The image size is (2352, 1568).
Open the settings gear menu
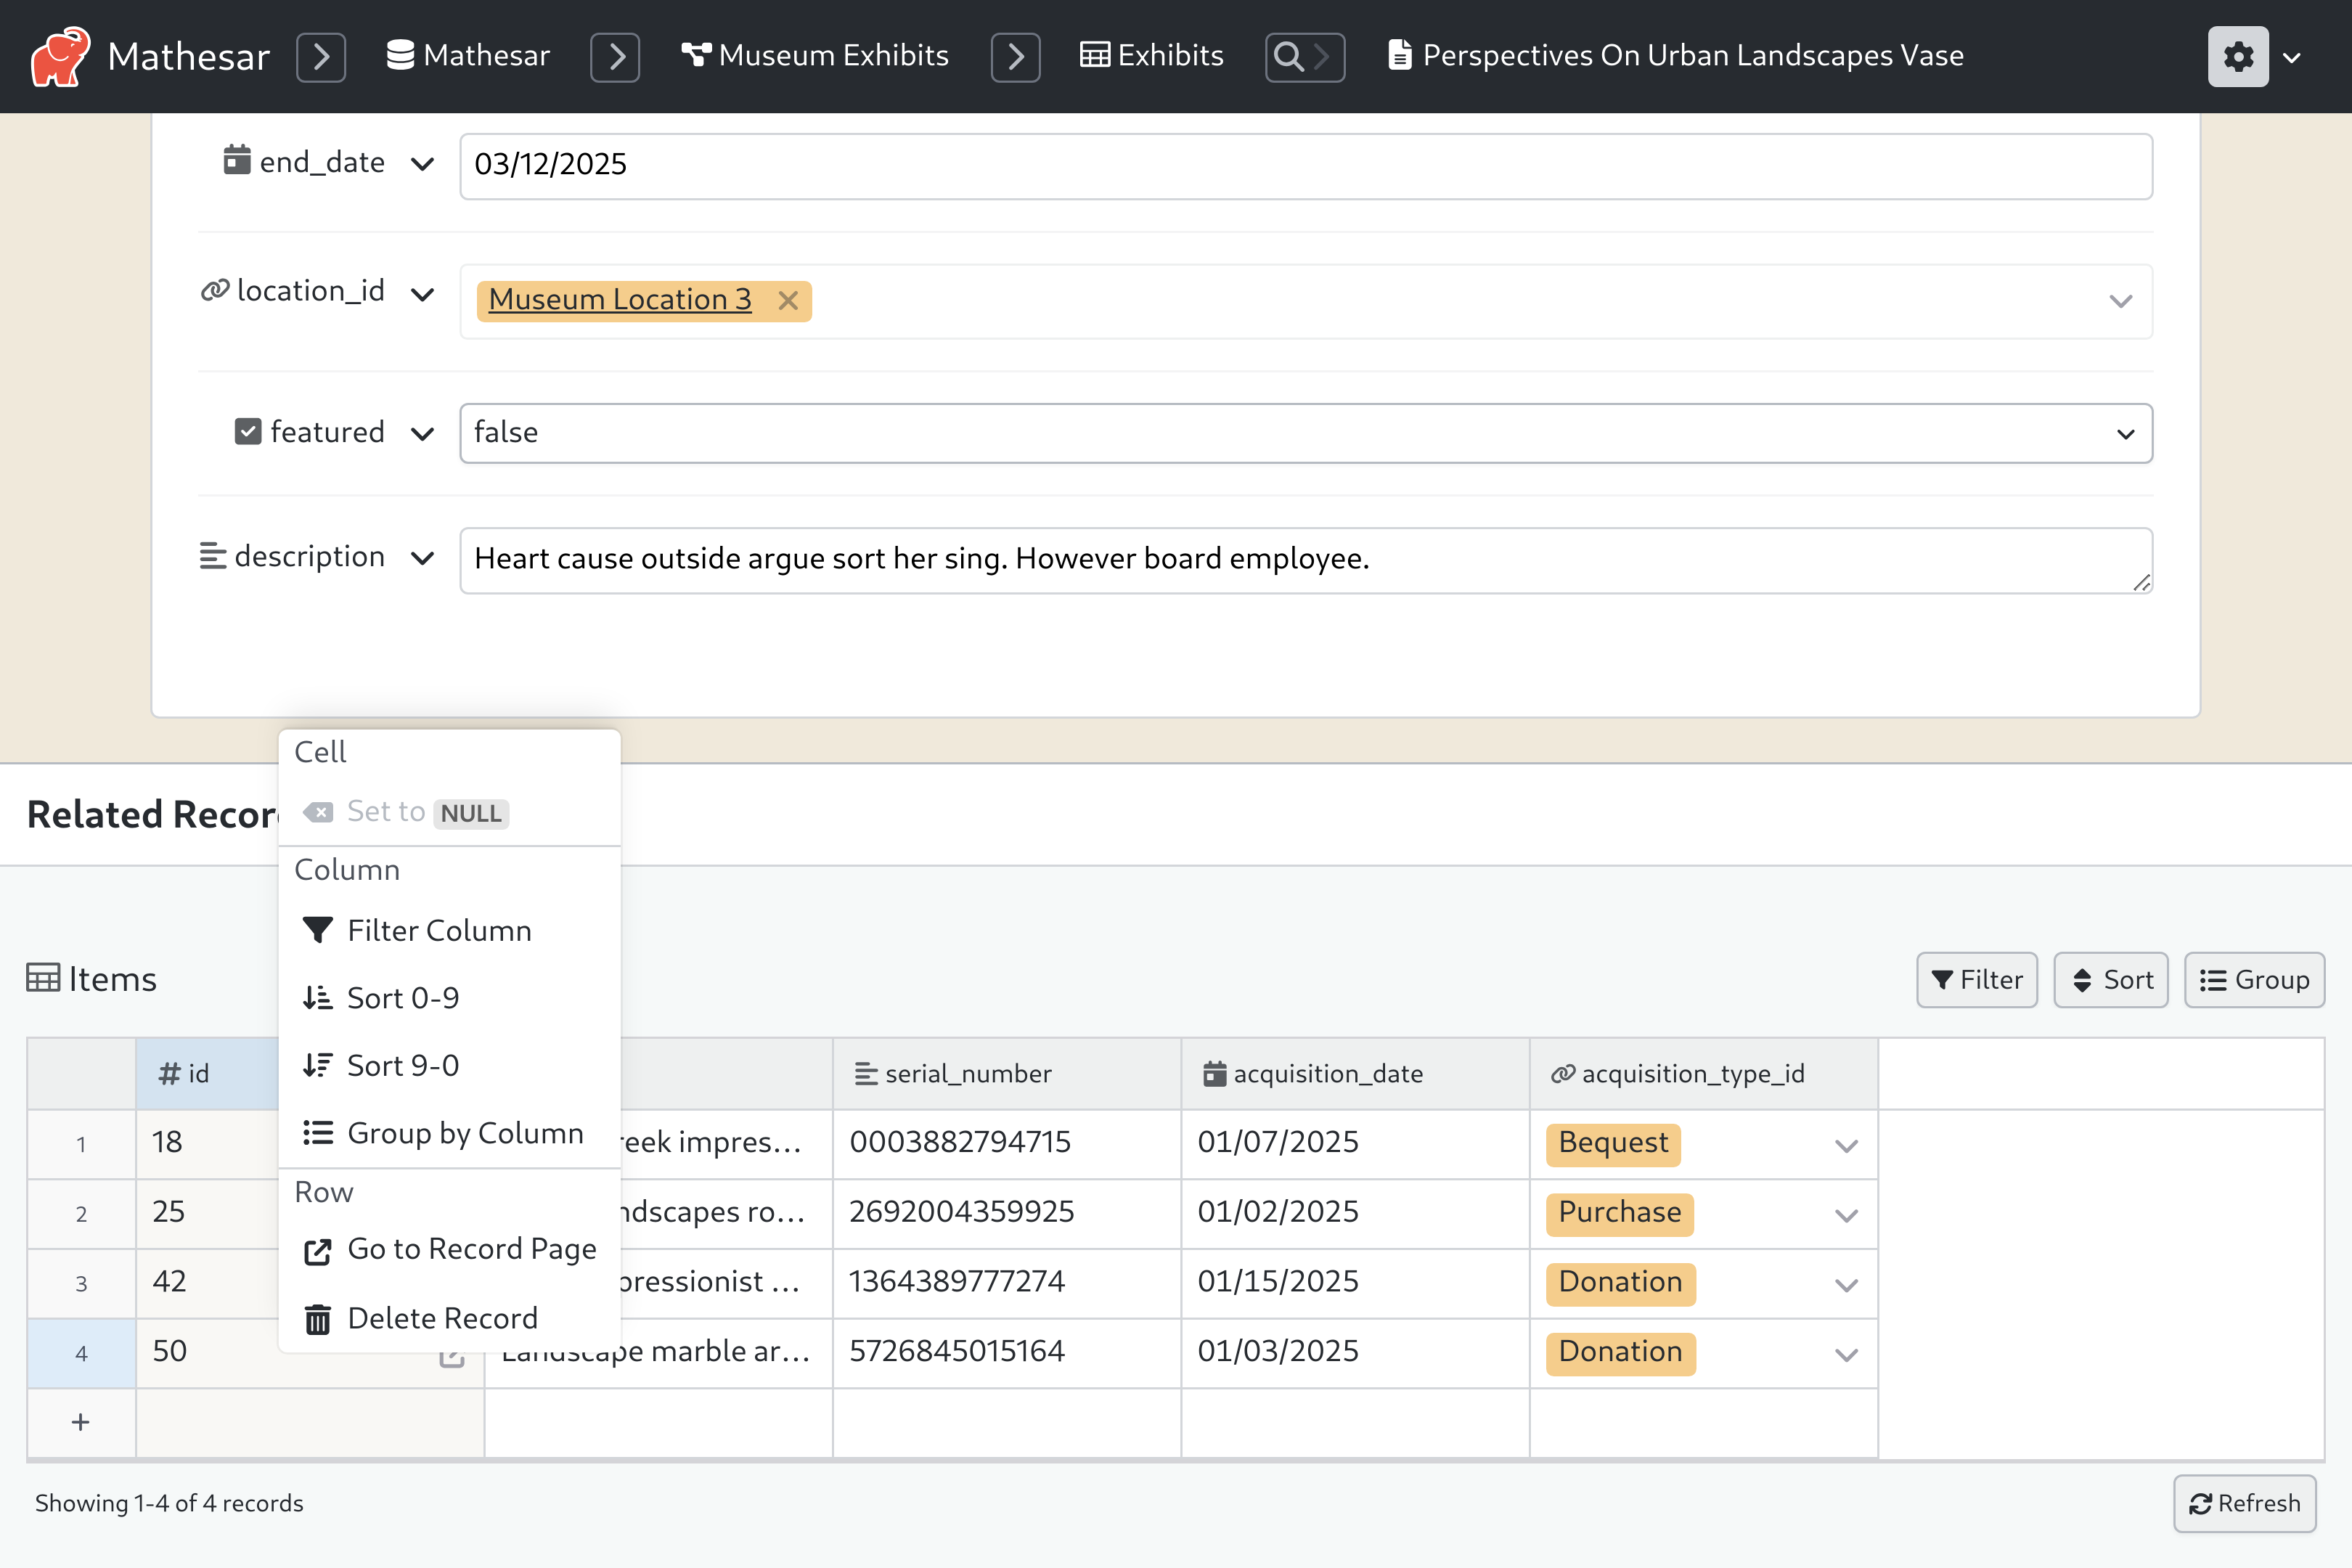(2238, 56)
